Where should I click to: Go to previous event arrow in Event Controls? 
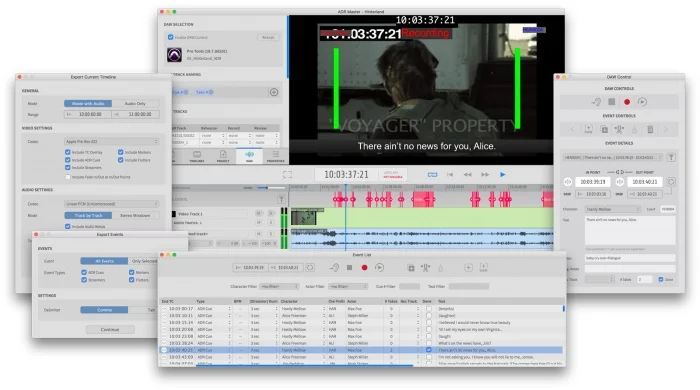[572, 129]
